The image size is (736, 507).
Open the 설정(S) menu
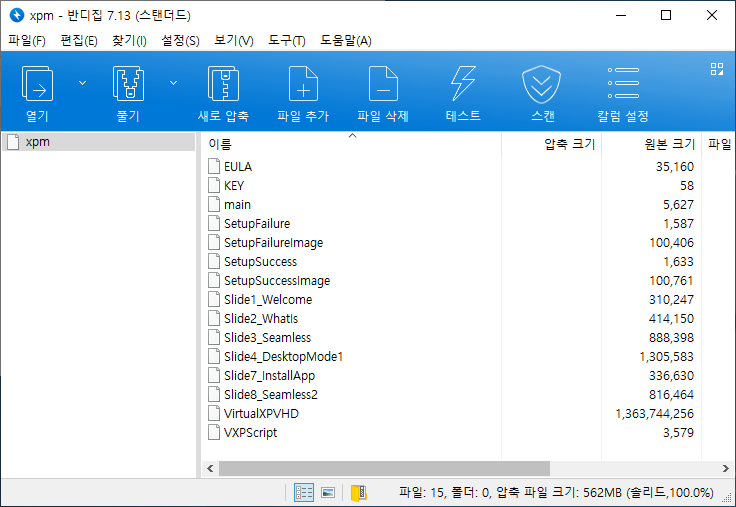click(180, 41)
